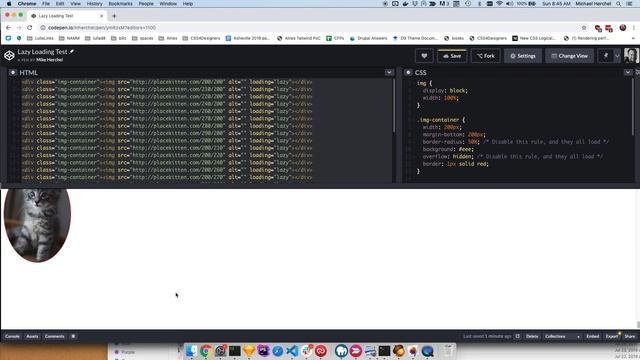Open the Comments panel
This screenshot has width=640, height=360.
point(55,336)
